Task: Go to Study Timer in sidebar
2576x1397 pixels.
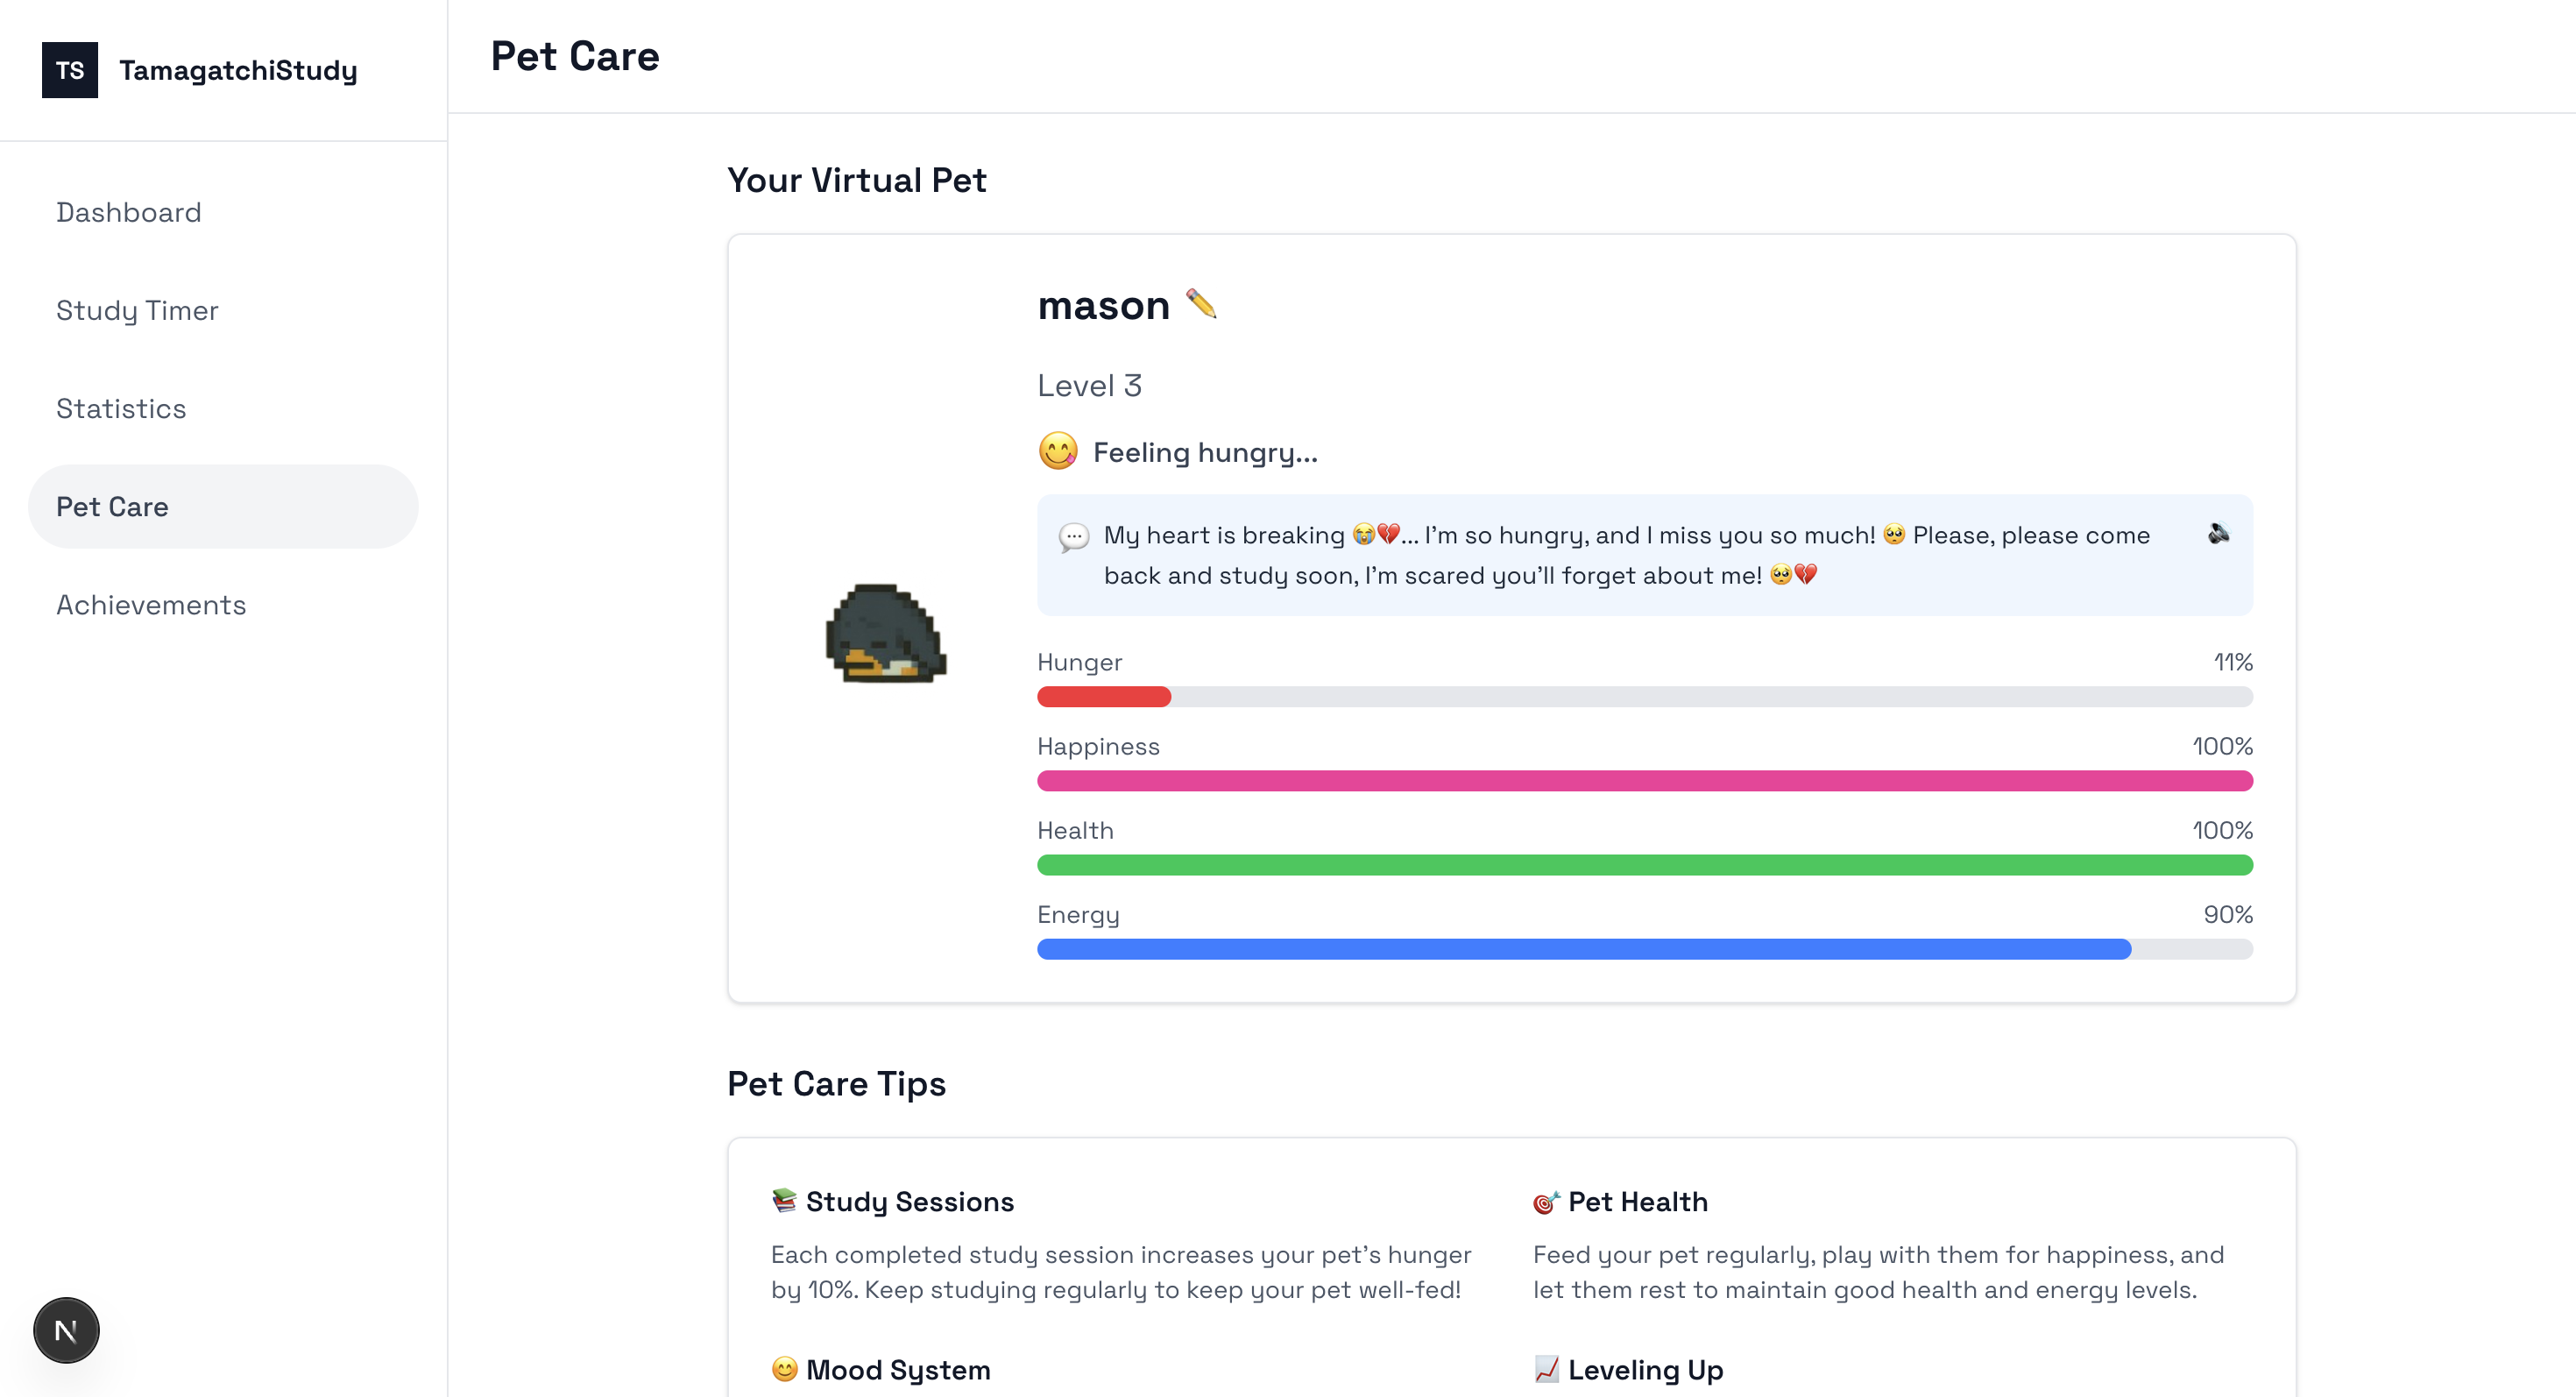Action: tap(137, 310)
